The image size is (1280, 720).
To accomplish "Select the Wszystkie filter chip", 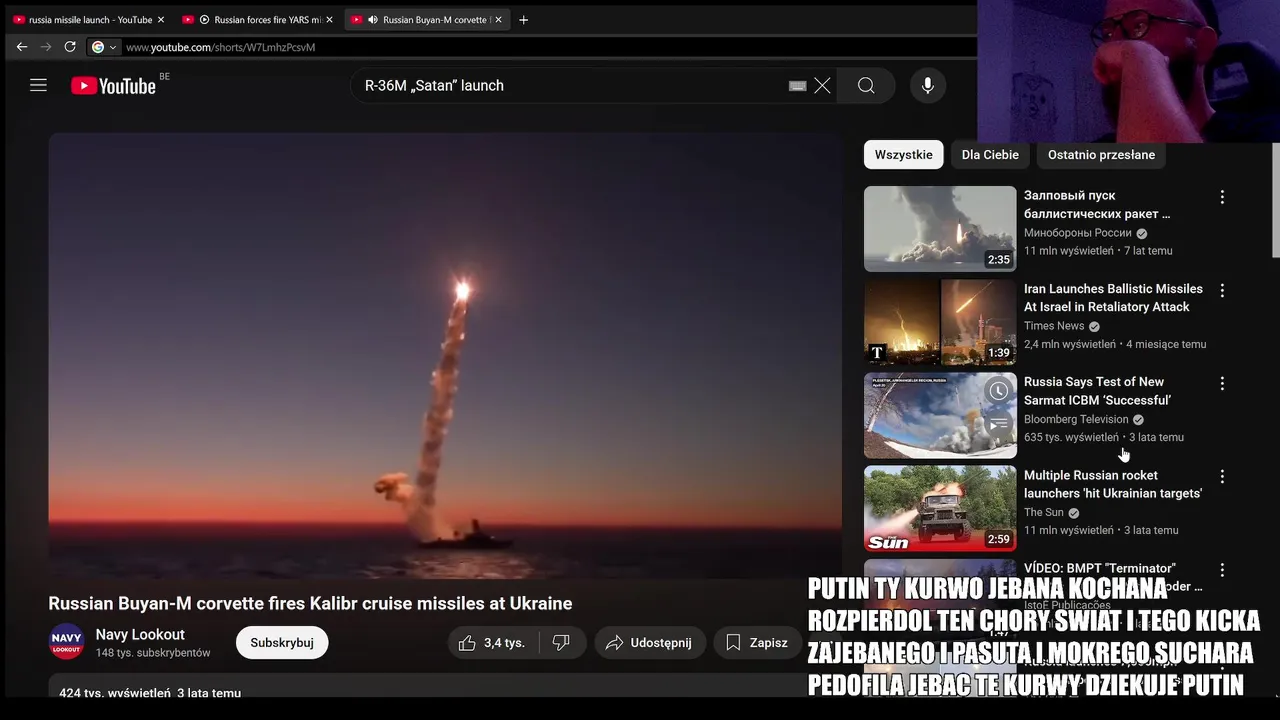I will tap(903, 155).
